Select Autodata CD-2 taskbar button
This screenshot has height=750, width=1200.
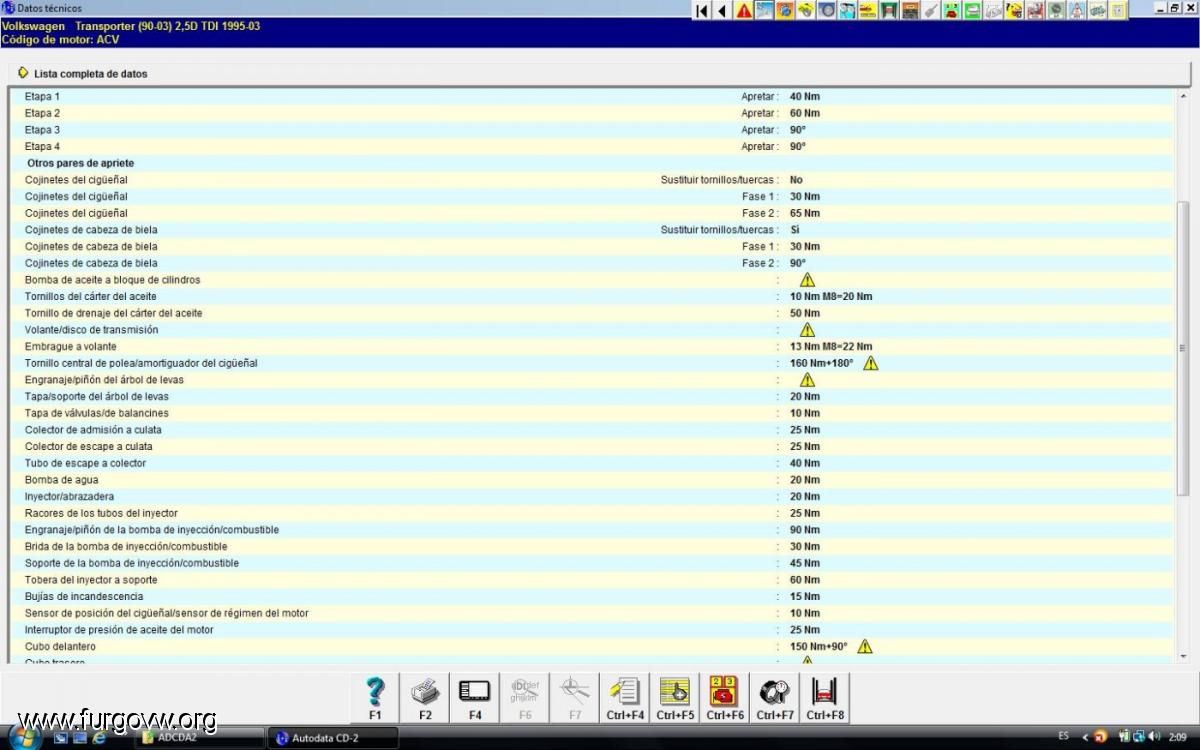pyautogui.click(x=333, y=738)
